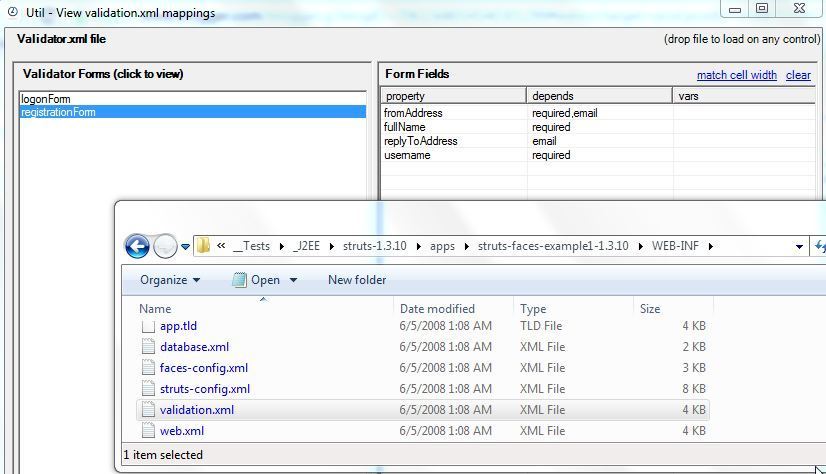Click the Explorer forward arrow button
This screenshot has width=826, height=474.
165,246
